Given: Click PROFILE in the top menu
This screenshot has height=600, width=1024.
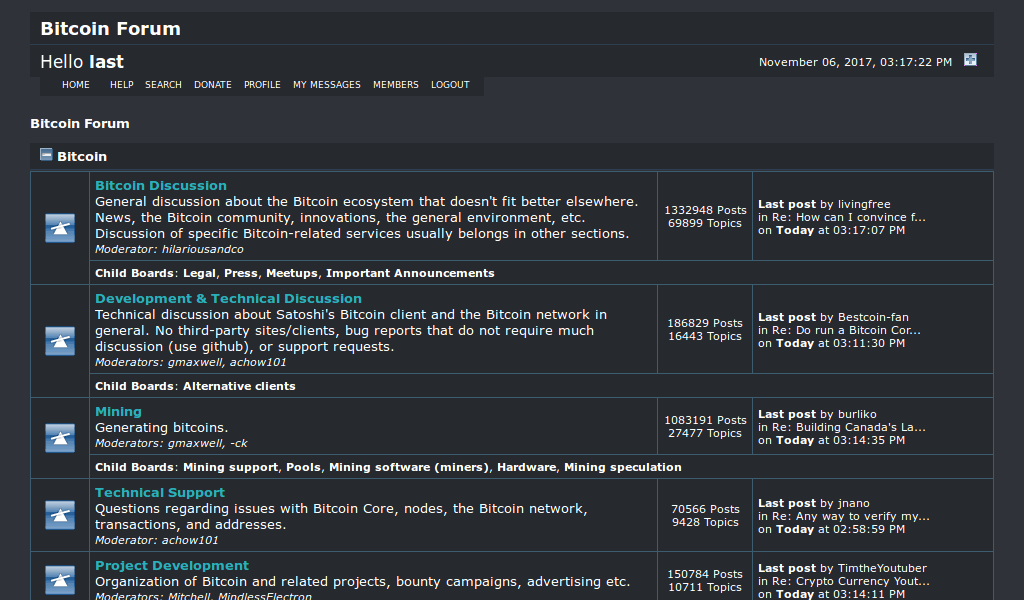Looking at the screenshot, I should 262,85.
